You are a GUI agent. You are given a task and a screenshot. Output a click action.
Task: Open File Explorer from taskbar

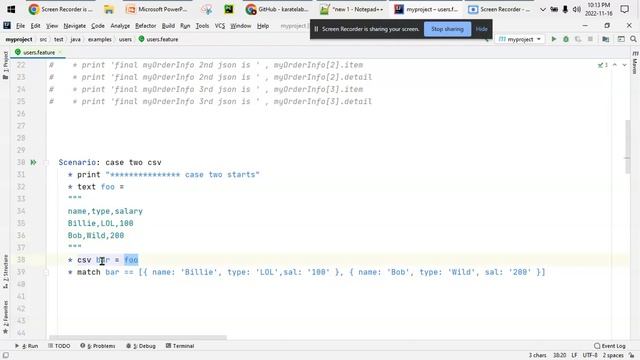[109, 9]
